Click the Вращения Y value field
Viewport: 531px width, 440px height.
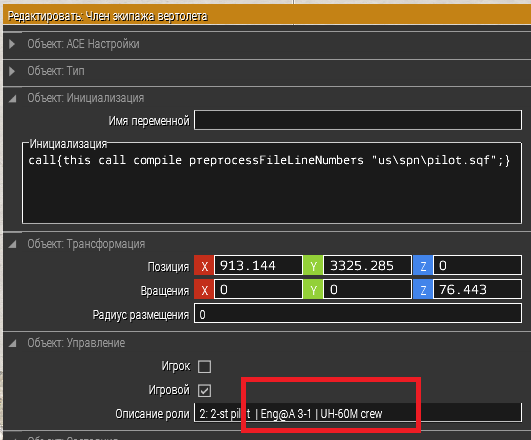[367, 289]
